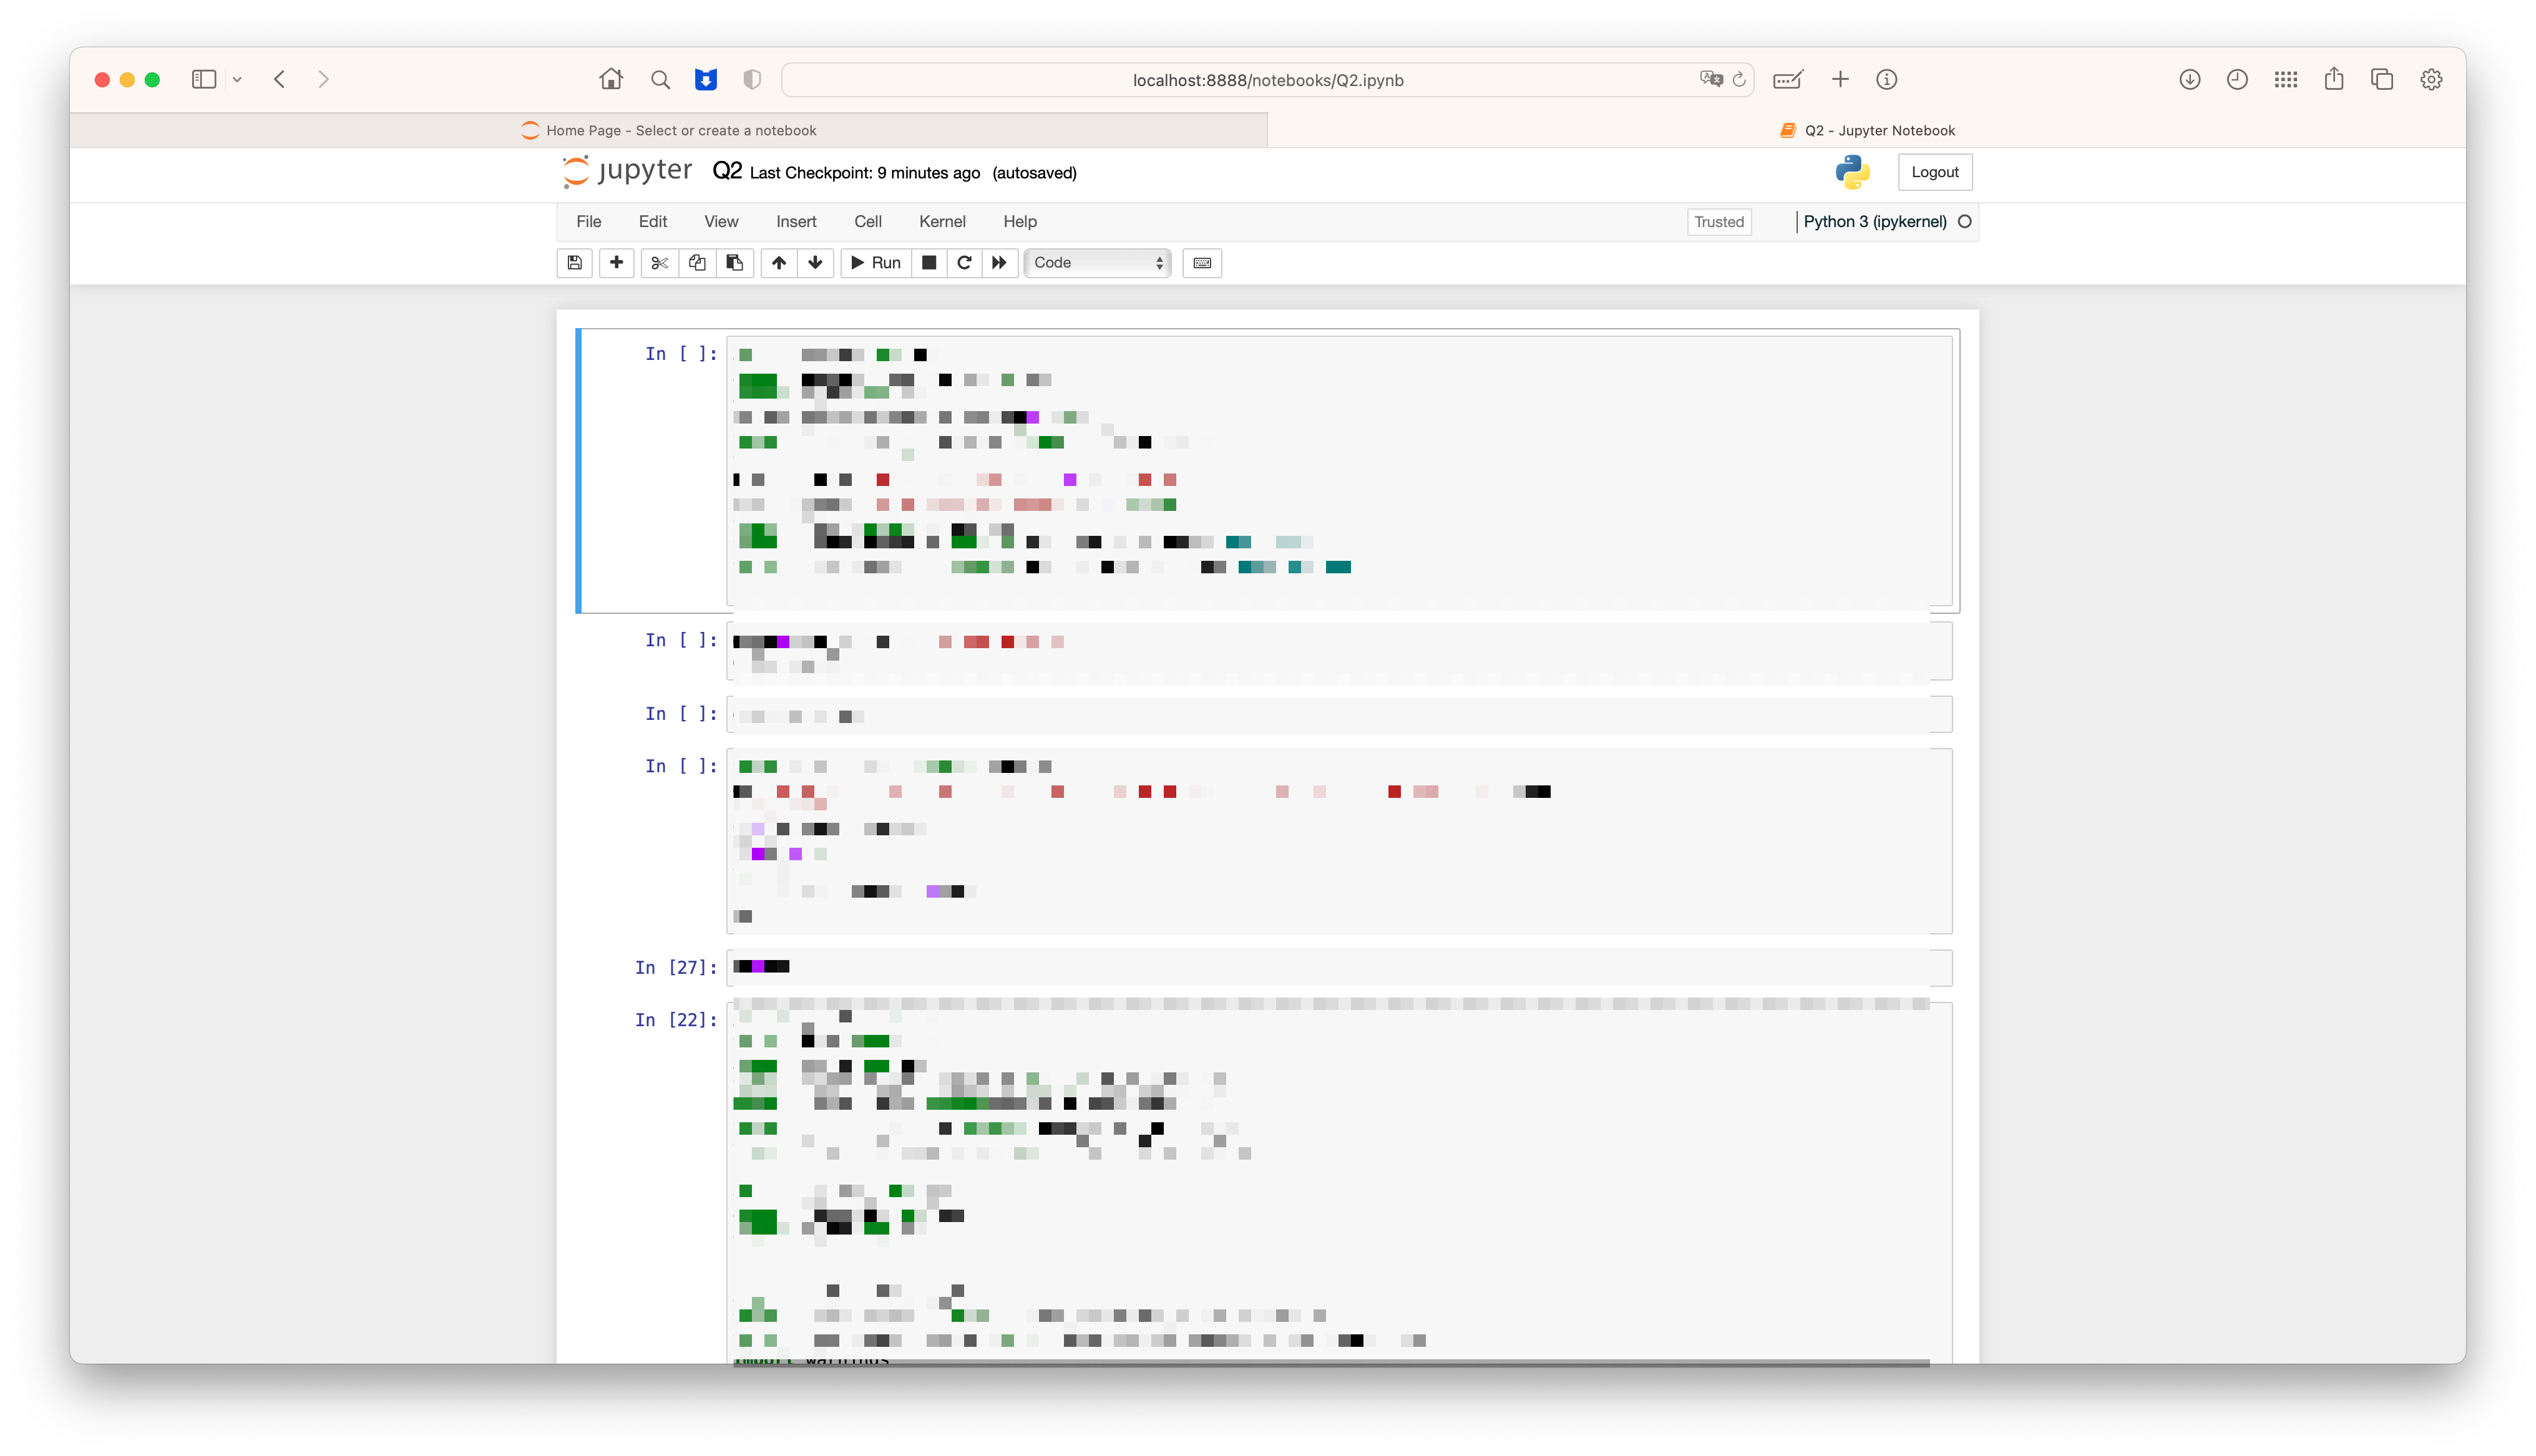The image size is (2536, 1456).
Task: Click Python 3 (ipykernel) kernel name
Action: click(x=1874, y=221)
